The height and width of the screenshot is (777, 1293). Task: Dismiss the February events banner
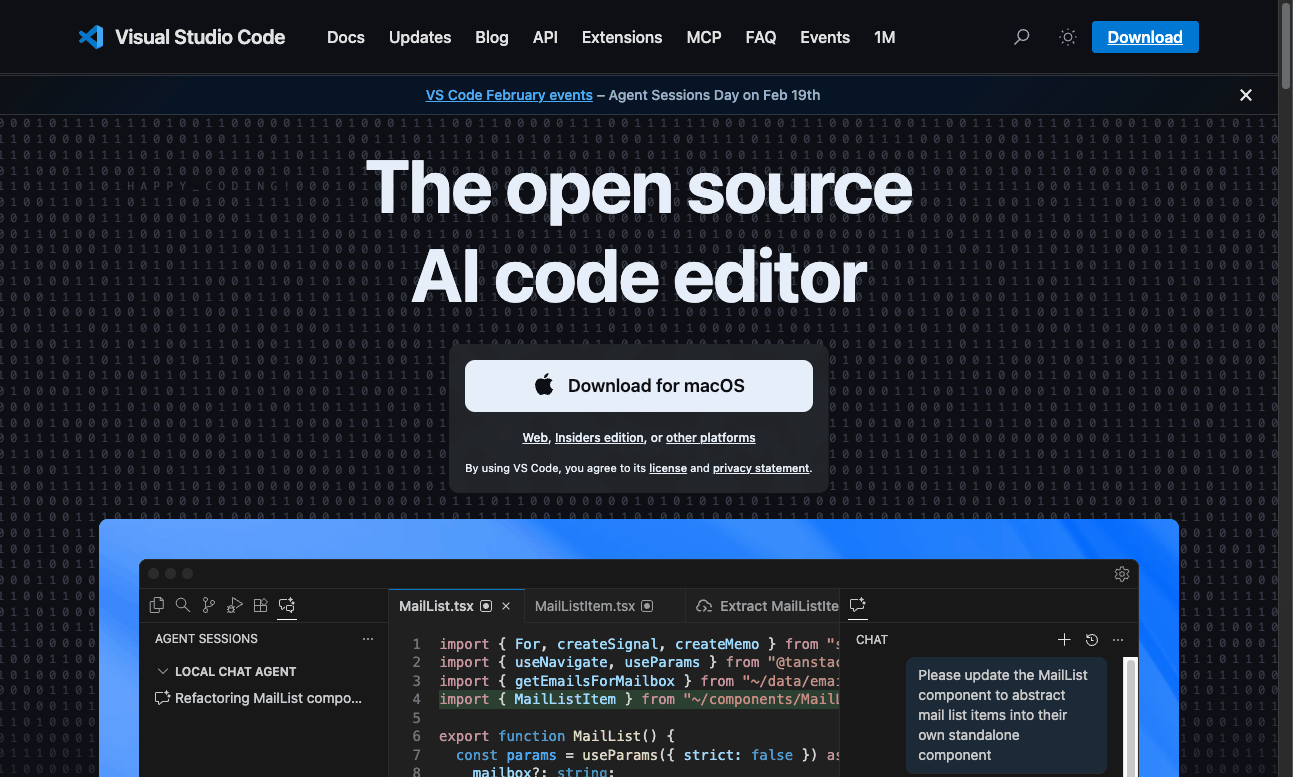point(1246,95)
